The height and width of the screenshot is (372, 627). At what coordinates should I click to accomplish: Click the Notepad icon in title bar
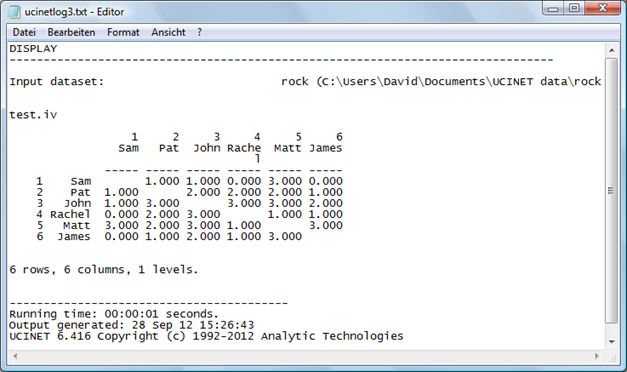14,12
